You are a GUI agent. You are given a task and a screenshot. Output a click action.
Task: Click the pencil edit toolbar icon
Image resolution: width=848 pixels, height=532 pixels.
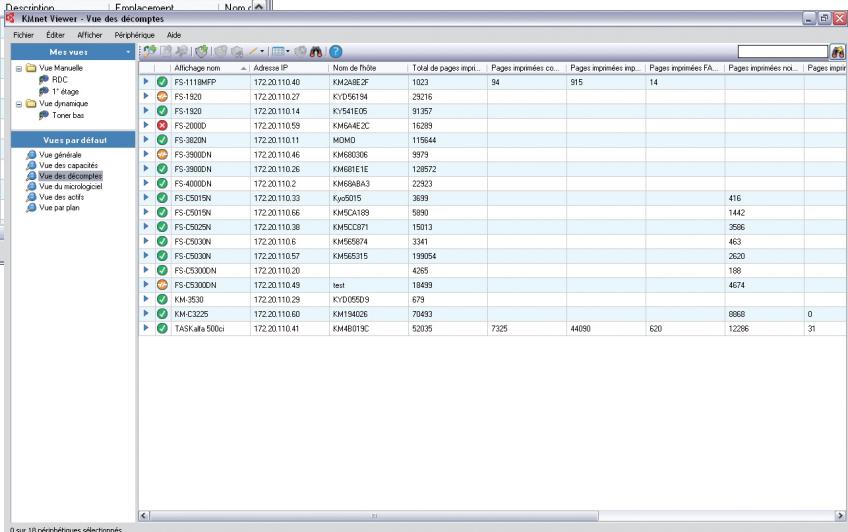pyautogui.click(x=253, y=51)
